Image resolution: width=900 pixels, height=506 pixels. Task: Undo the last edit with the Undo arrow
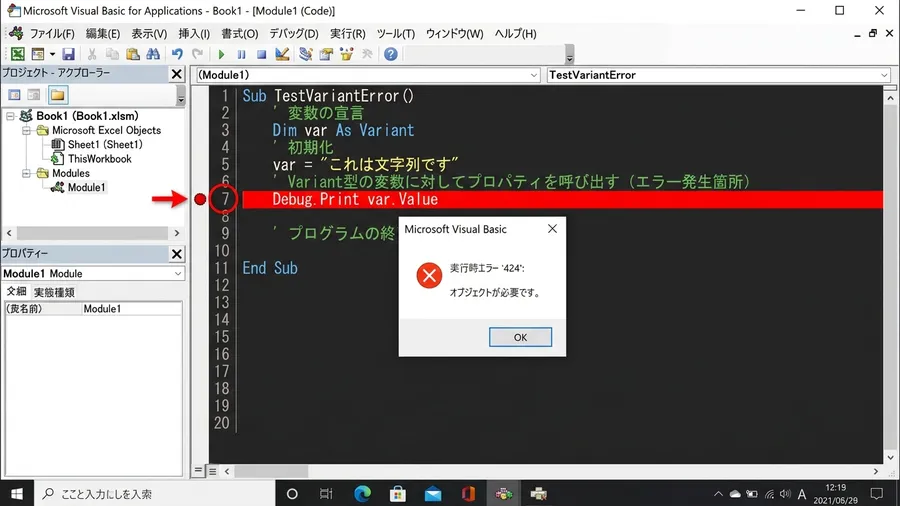(x=177, y=54)
